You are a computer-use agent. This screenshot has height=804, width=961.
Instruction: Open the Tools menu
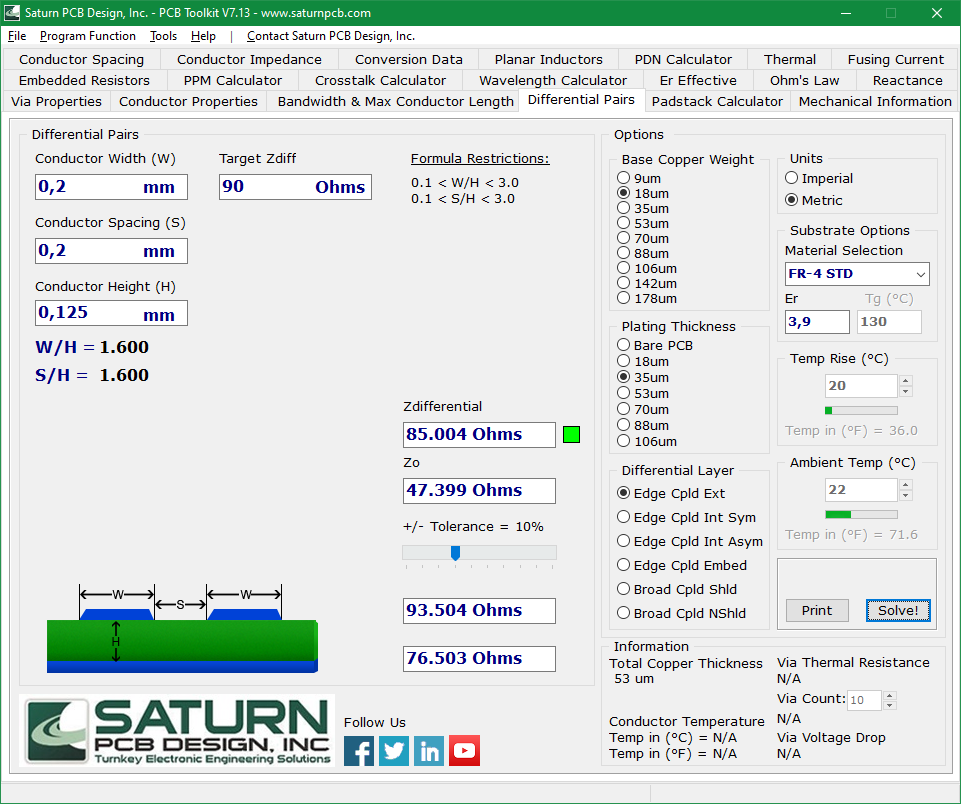163,36
